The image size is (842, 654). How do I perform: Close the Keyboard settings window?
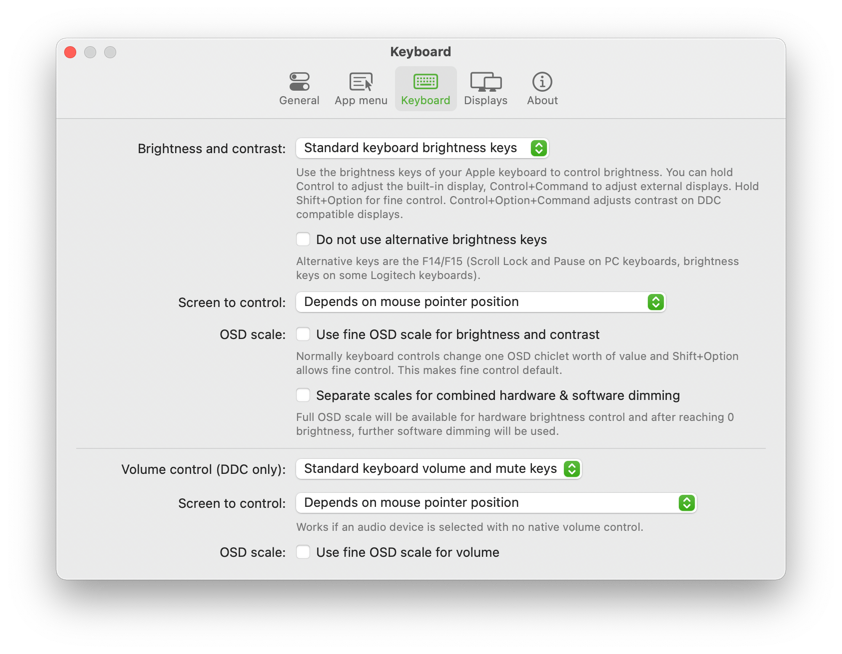70,52
